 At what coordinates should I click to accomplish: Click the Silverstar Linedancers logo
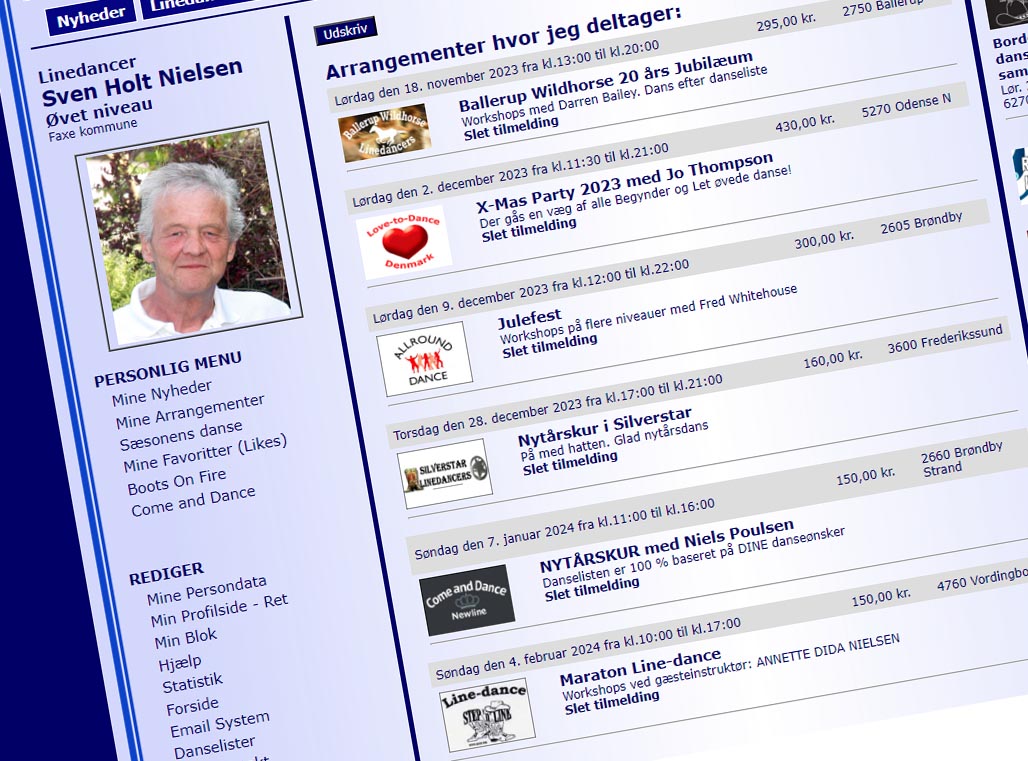[445, 473]
